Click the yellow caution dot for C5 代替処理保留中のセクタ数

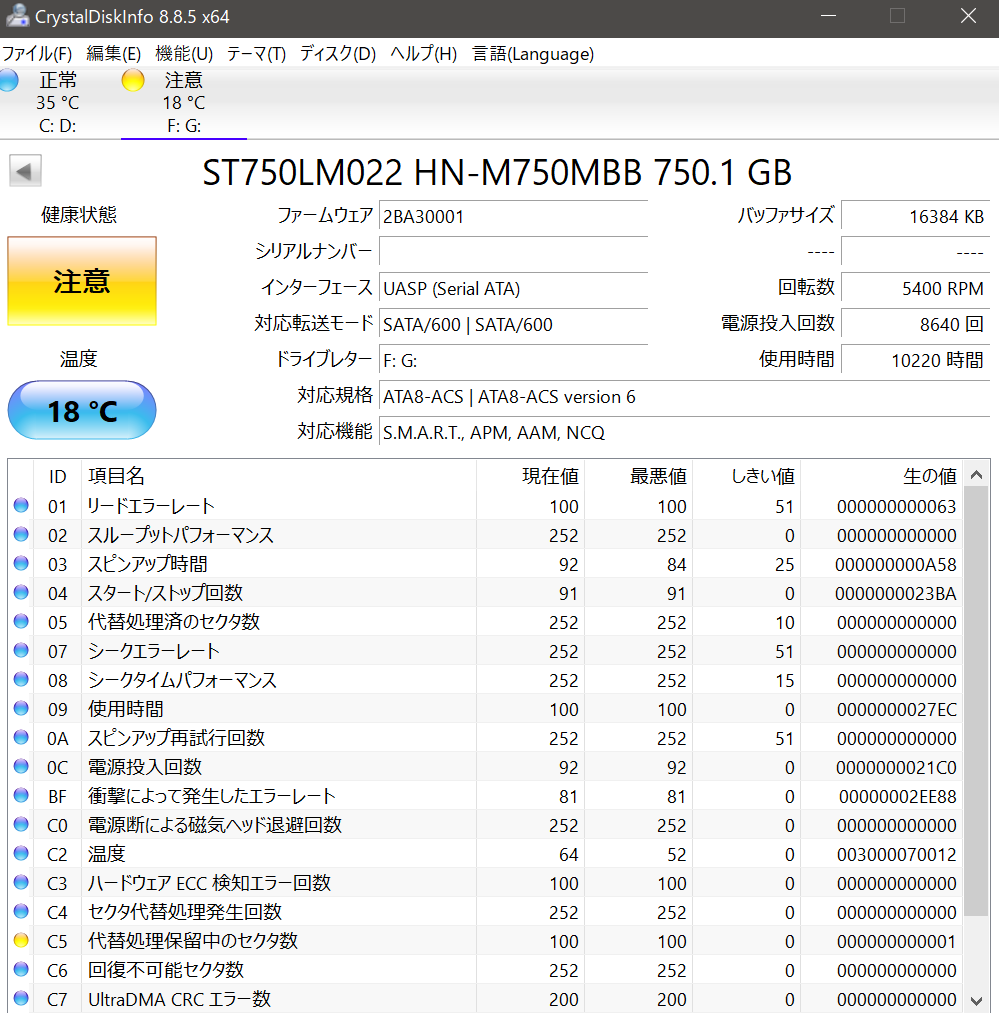tap(21, 940)
